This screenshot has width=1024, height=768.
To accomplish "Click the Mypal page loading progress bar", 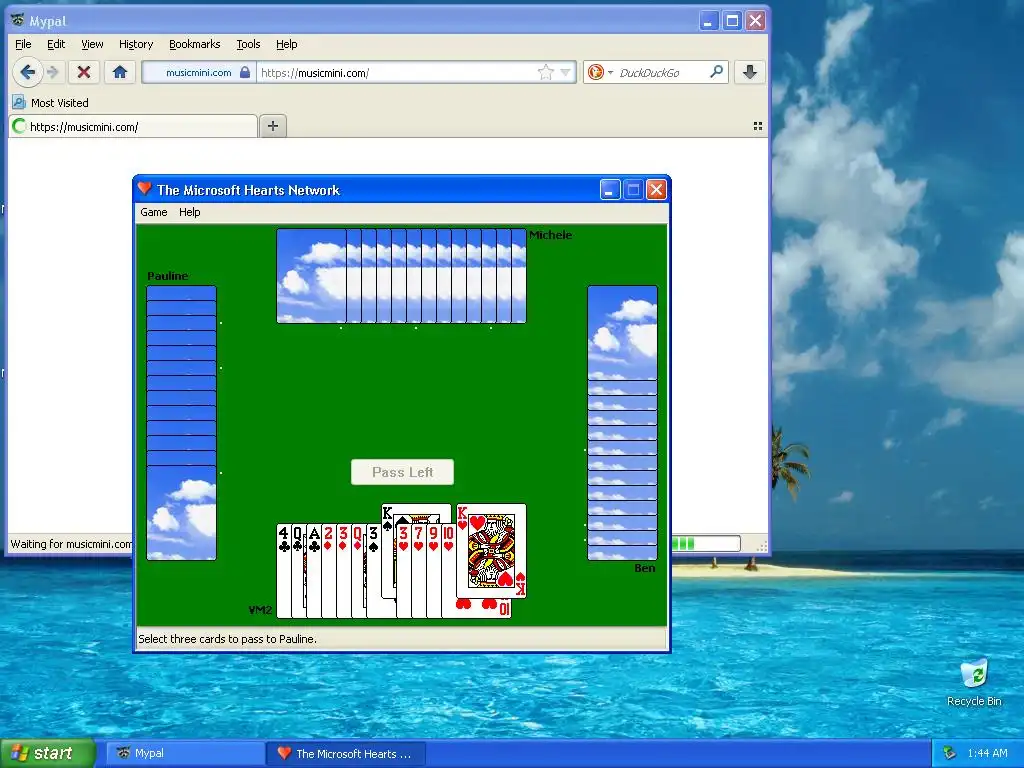I will coord(706,543).
